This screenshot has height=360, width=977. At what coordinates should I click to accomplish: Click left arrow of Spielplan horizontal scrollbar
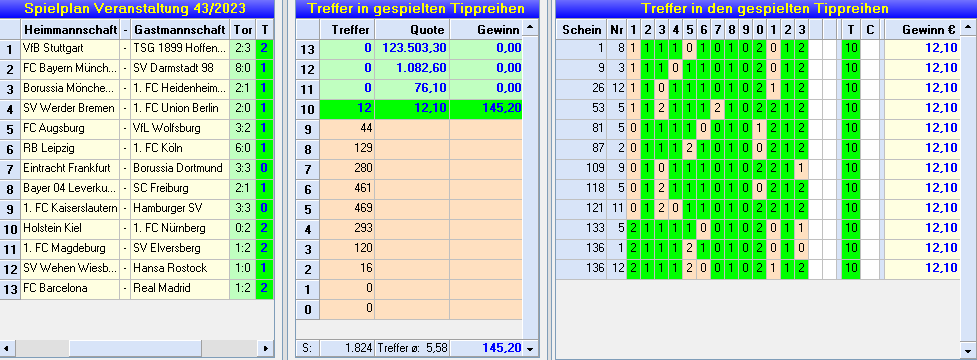pyautogui.click(x=6, y=348)
